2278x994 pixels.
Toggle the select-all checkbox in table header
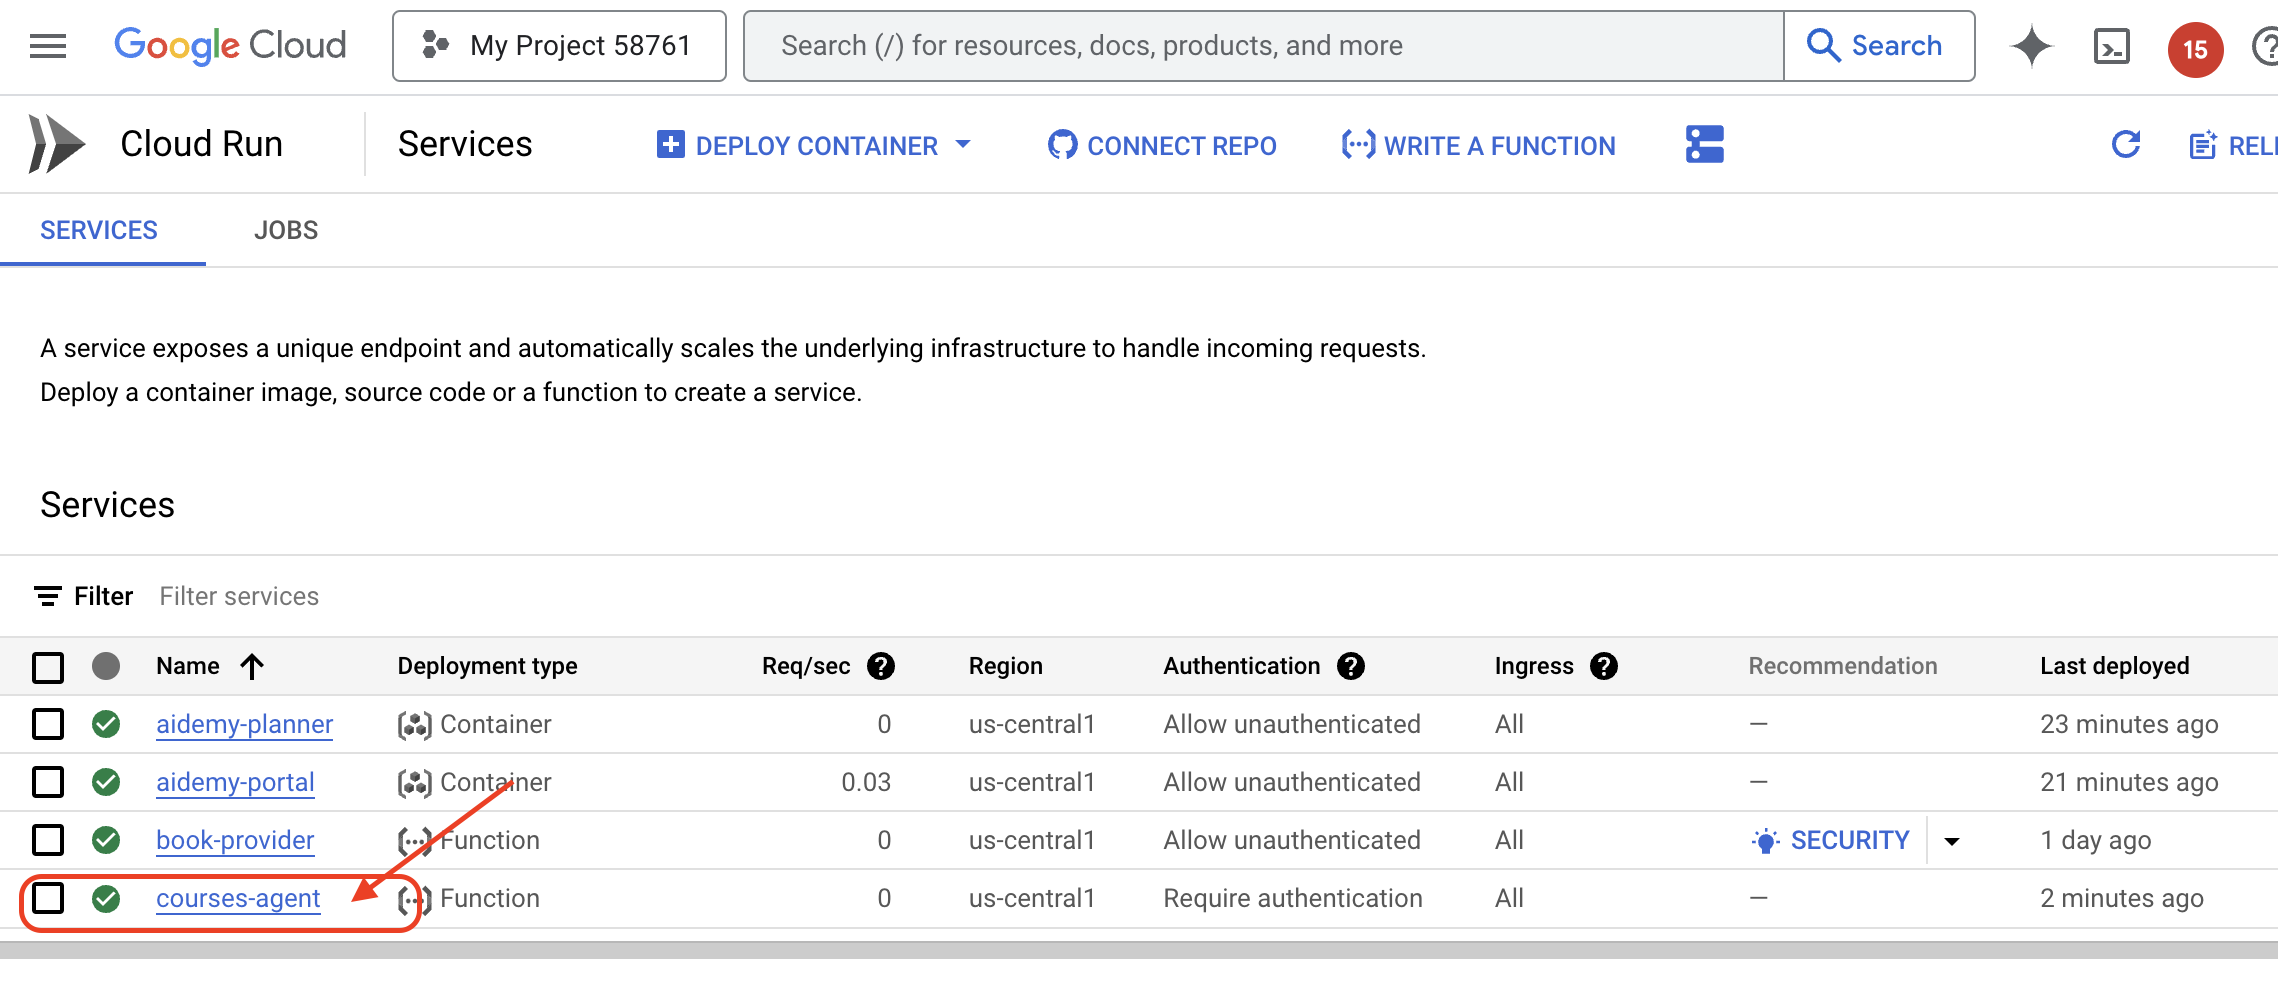point(48,667)
